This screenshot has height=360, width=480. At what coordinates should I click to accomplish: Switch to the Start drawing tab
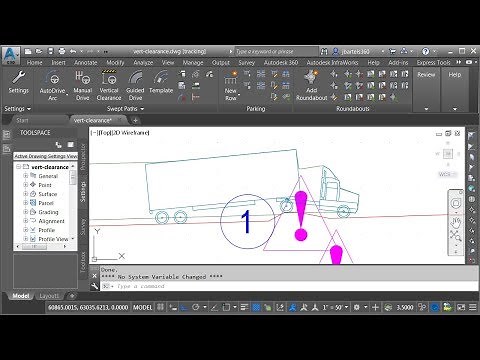(x=22, y=120)
